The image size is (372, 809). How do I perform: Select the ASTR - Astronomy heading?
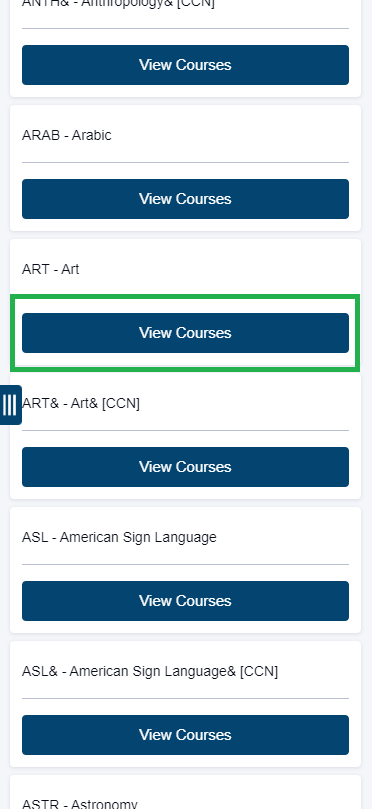pos(79,804)
